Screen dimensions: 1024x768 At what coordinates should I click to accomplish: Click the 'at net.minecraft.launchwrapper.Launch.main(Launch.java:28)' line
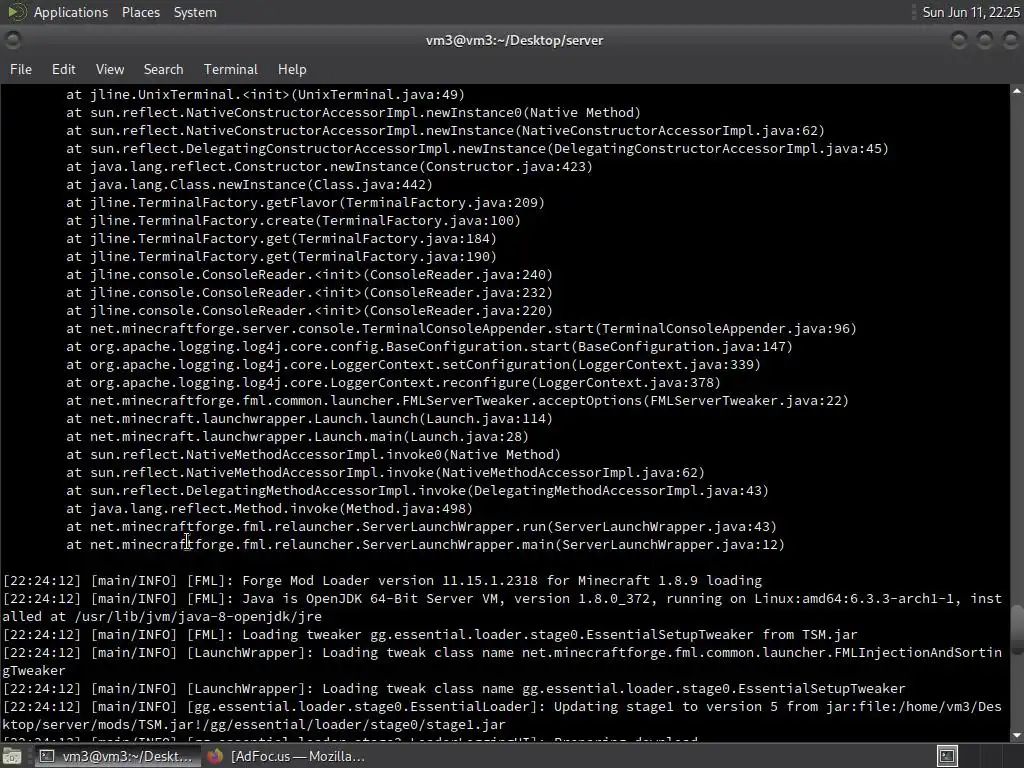(x=297, y=437)
